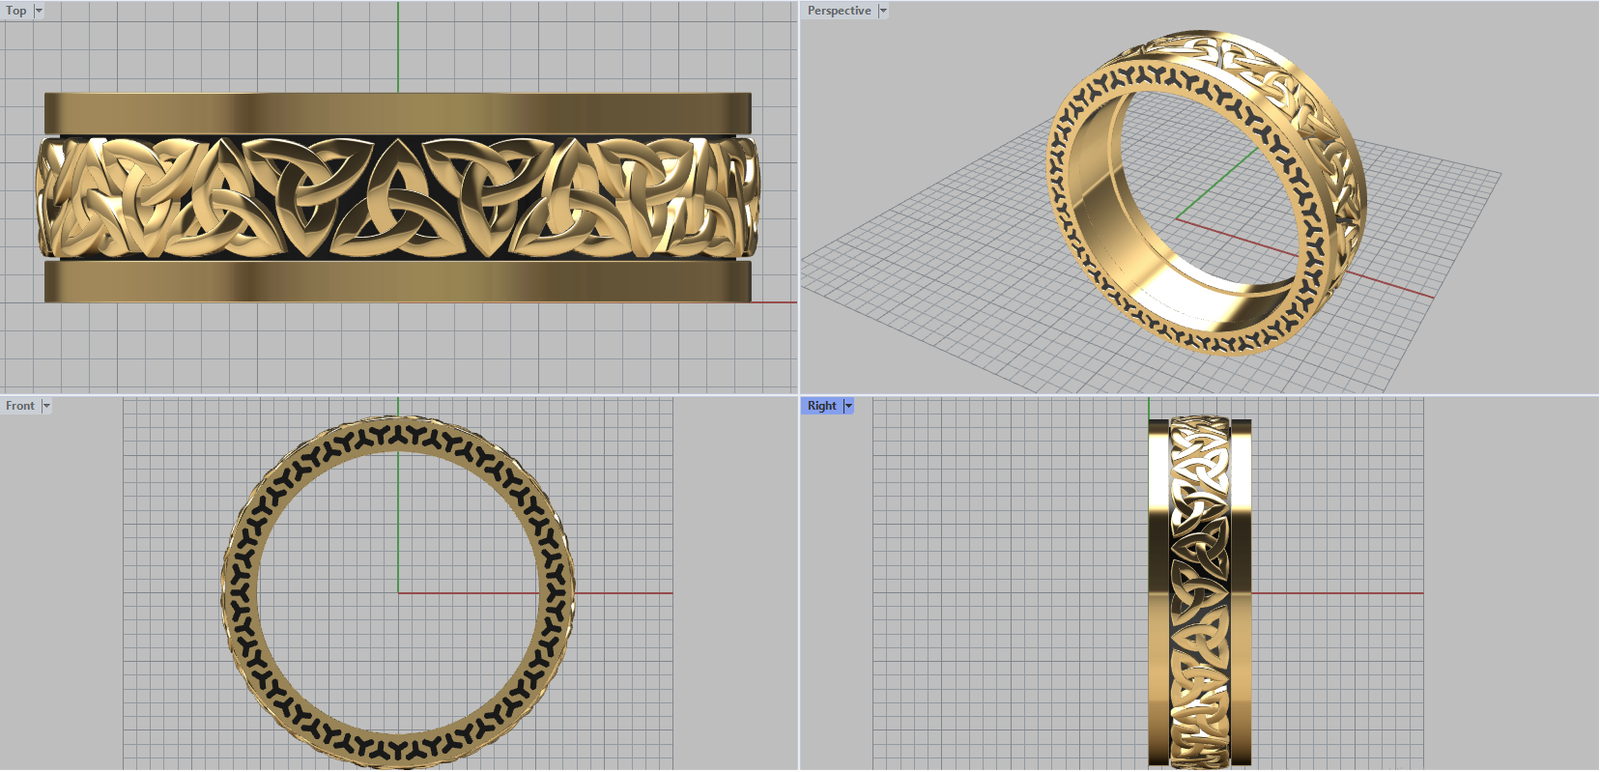Screen dimensions: 1600x772
Task: Activate the Right viewport title label
Action: (x=821, y=406)
